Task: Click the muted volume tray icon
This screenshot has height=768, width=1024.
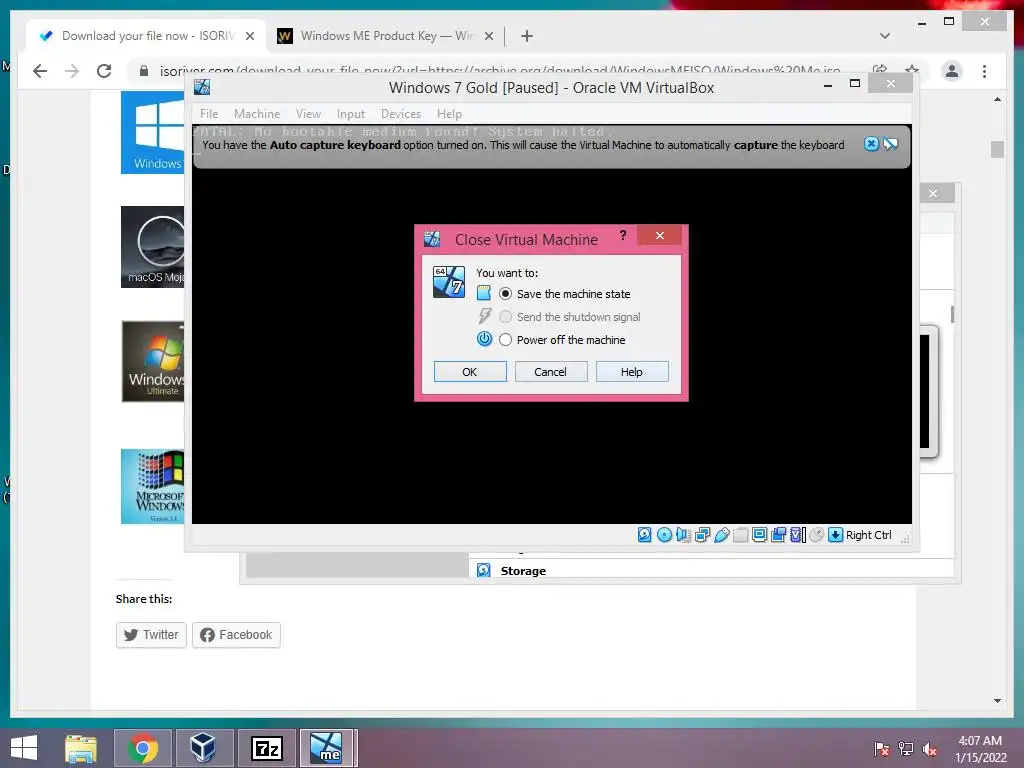Action: pyautogui.click(x=929, y=749)
